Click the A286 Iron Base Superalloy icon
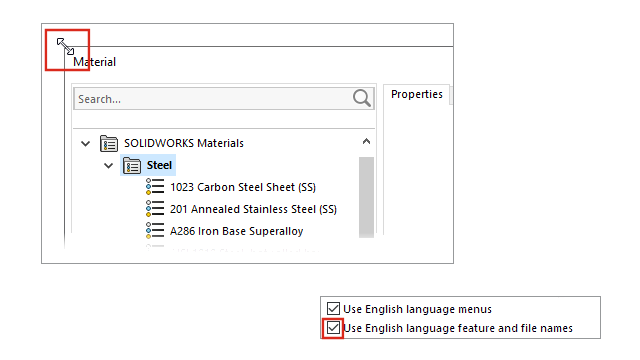Screen dimensions: 640x360 pyautogui.click(x=155, y=231)
